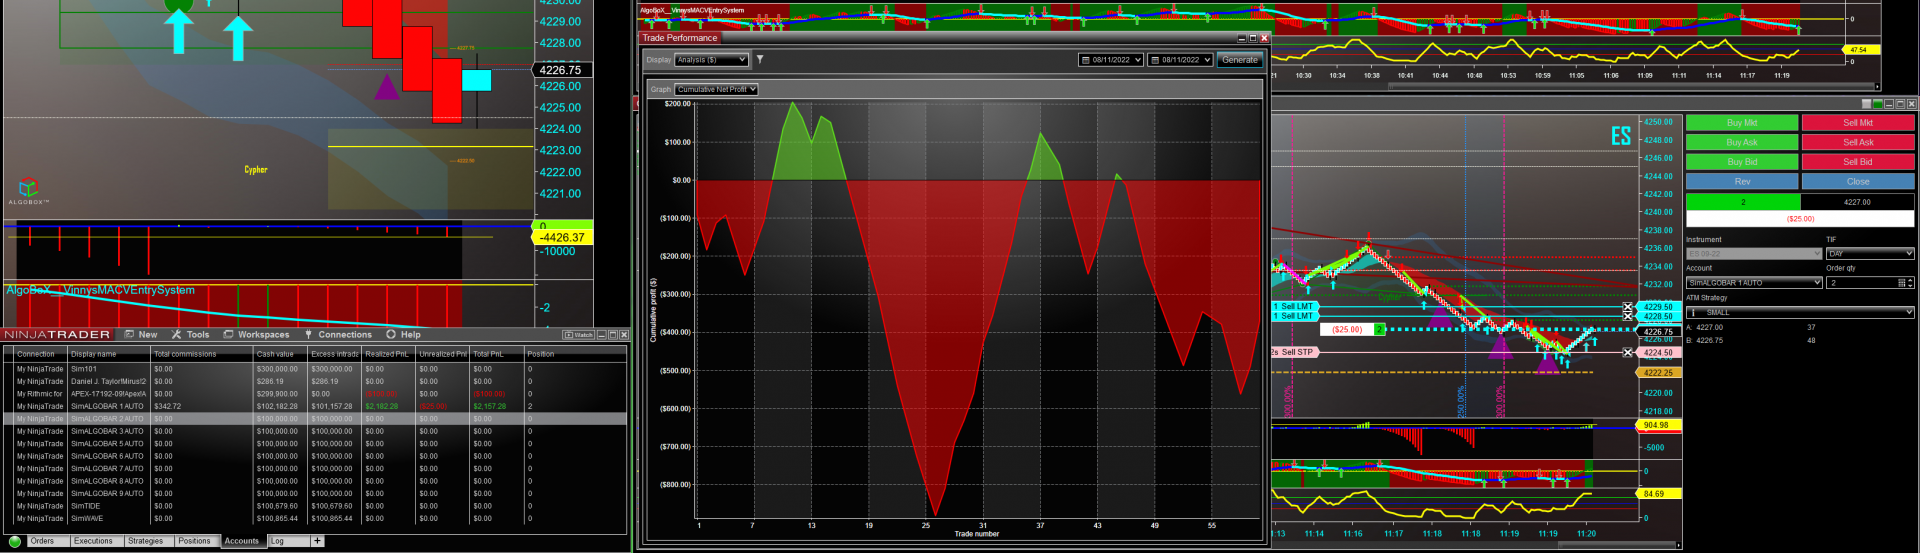Click the Sell Ask button
Screen dimensions: 1920x553
[x=1858, y=142]
